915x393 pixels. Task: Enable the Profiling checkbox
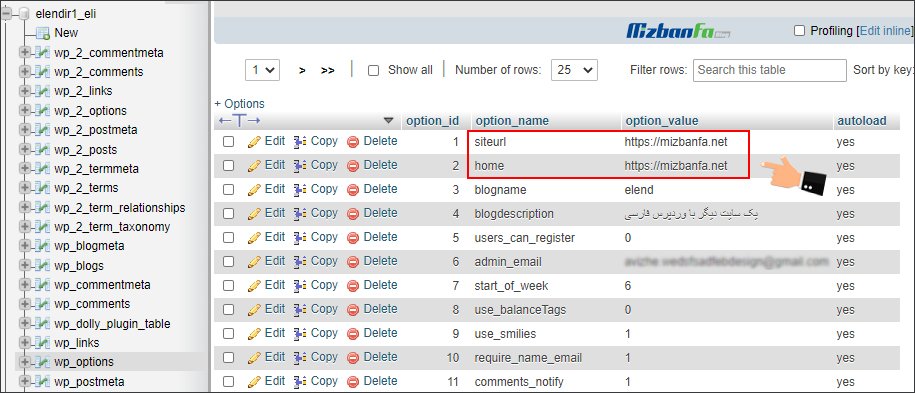[799, 30]
